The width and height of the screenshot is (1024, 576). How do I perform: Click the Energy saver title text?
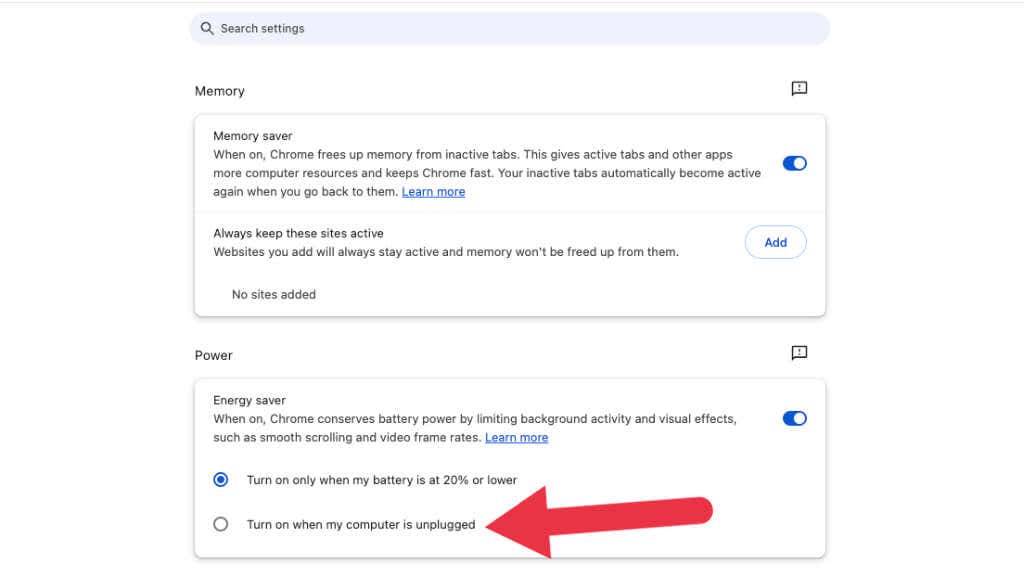(249, 401)
